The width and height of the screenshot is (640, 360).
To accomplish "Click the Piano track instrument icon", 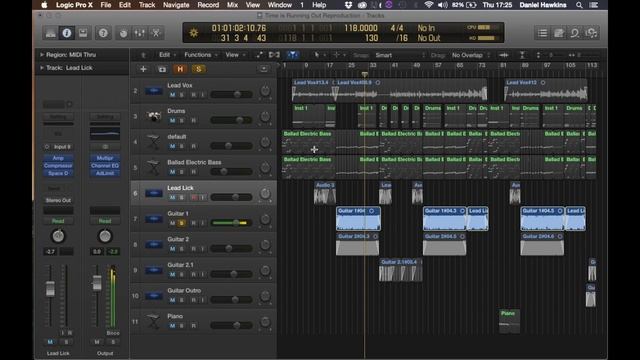I will tap(153, 322).
